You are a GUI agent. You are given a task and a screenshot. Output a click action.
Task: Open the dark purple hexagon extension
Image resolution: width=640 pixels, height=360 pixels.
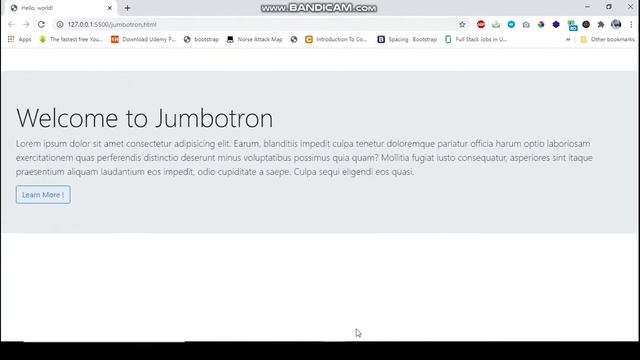(x=556, y=24)
